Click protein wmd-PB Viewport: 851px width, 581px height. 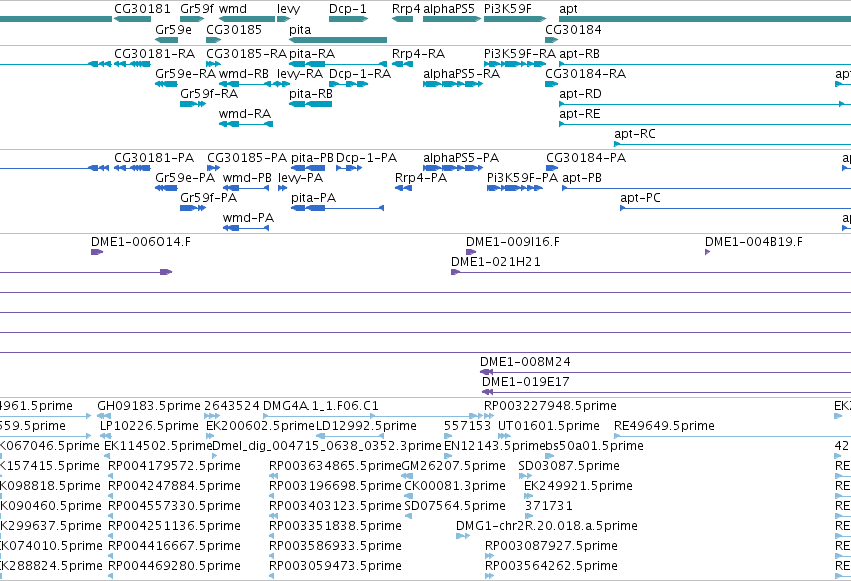point(247,178)
